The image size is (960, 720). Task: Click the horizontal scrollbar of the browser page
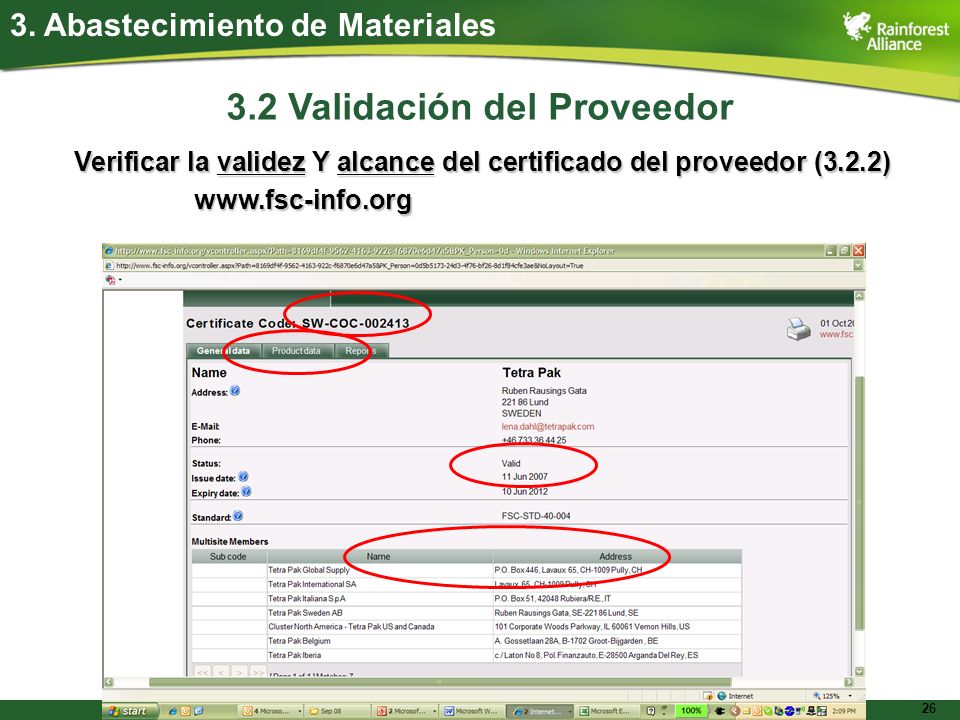(x=440, y=681)
